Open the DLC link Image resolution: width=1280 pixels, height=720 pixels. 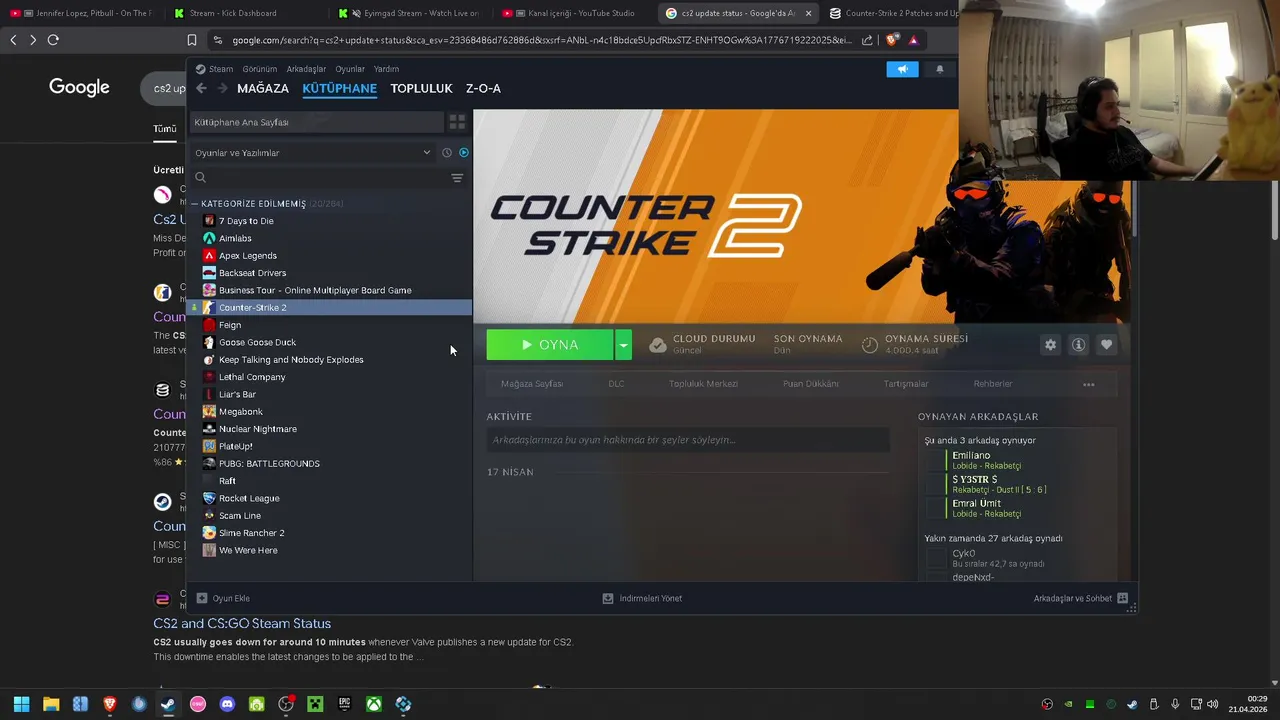point(616,384)
